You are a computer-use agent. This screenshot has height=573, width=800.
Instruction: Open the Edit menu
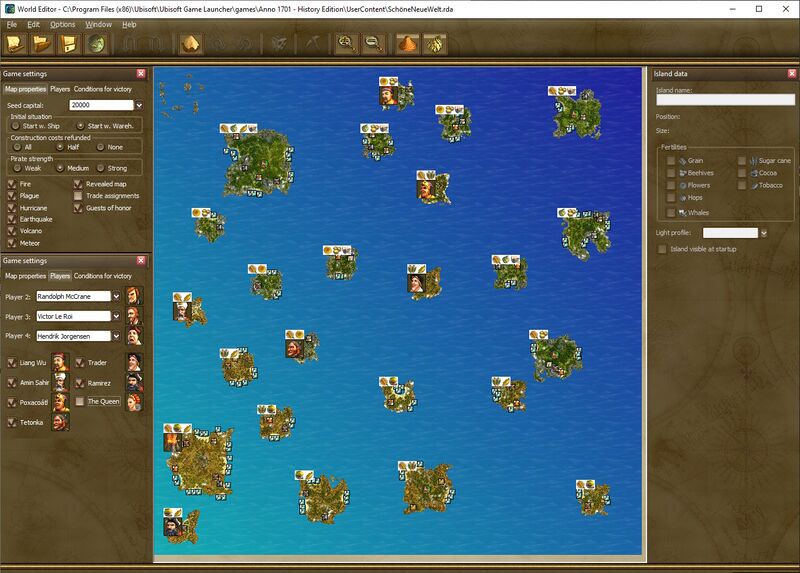(x=34, y=24)
